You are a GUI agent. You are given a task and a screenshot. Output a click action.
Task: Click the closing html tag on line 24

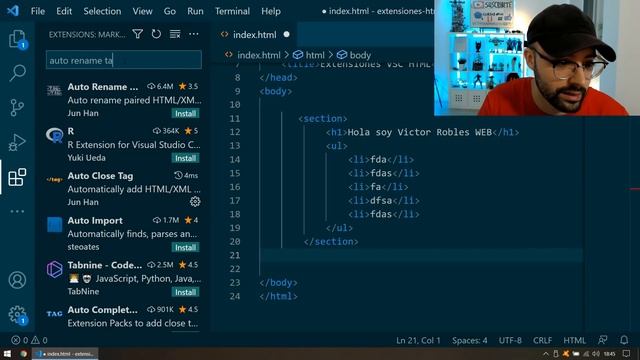click(278, 296)
